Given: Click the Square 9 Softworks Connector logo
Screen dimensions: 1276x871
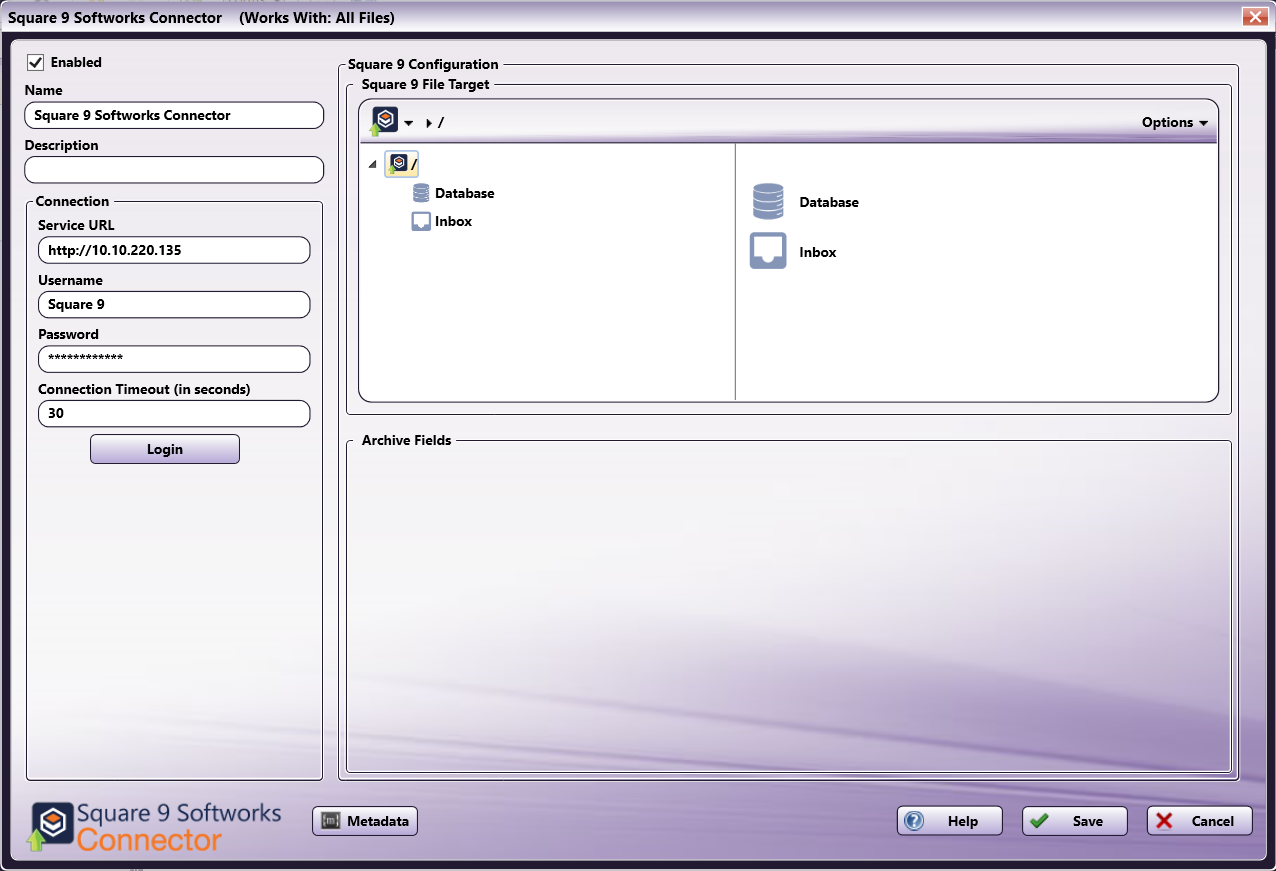Looking at the screenshot, I should pyautogui.click(x=154, y=828).
